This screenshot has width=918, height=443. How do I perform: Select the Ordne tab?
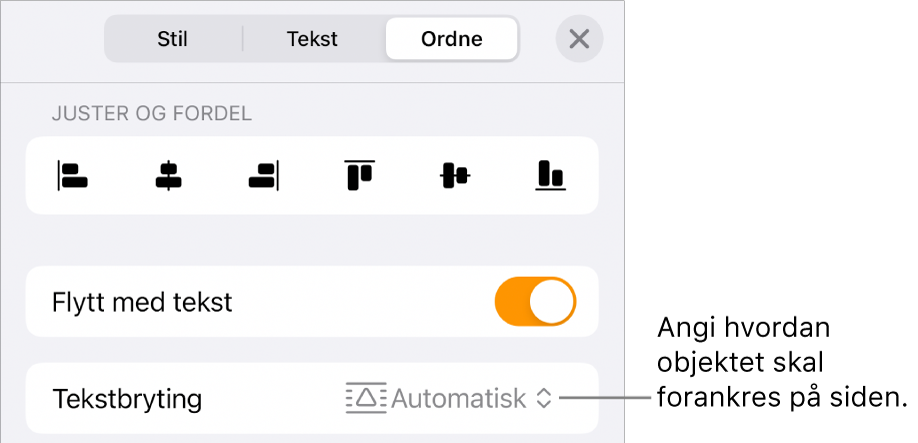451,39
